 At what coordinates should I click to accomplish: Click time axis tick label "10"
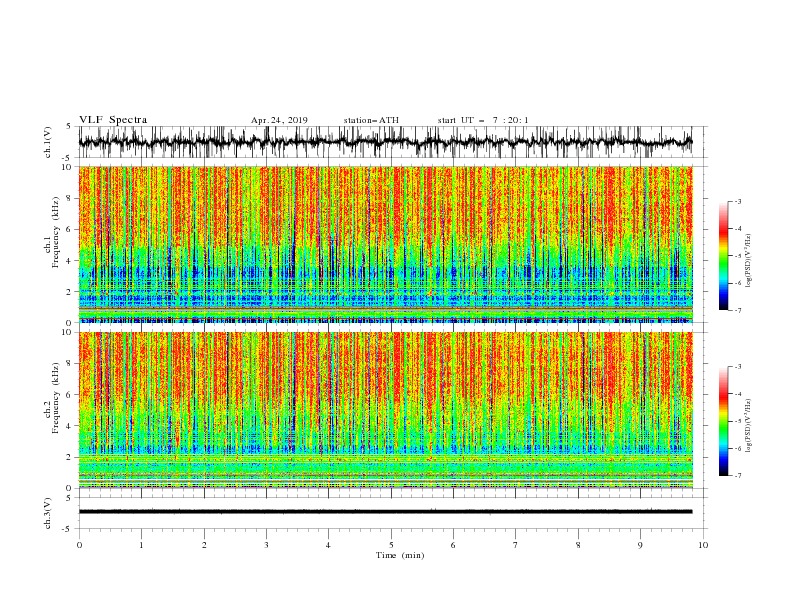tap(703, 545)
